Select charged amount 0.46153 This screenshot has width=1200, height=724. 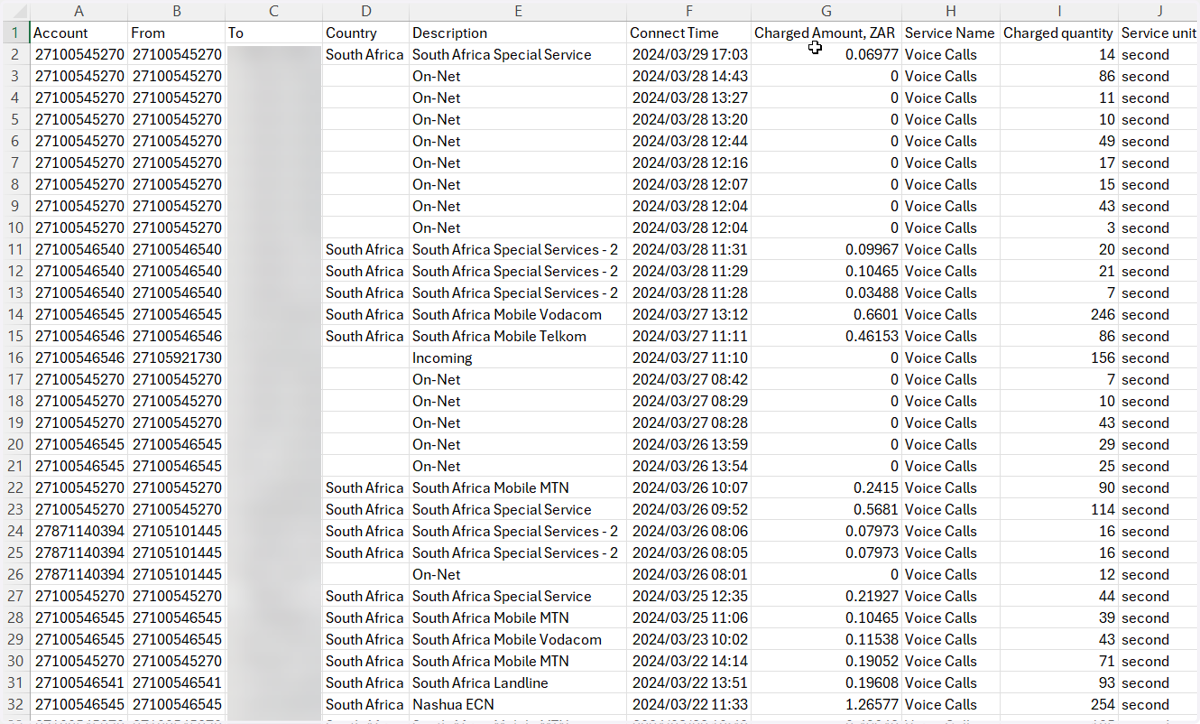826,336
